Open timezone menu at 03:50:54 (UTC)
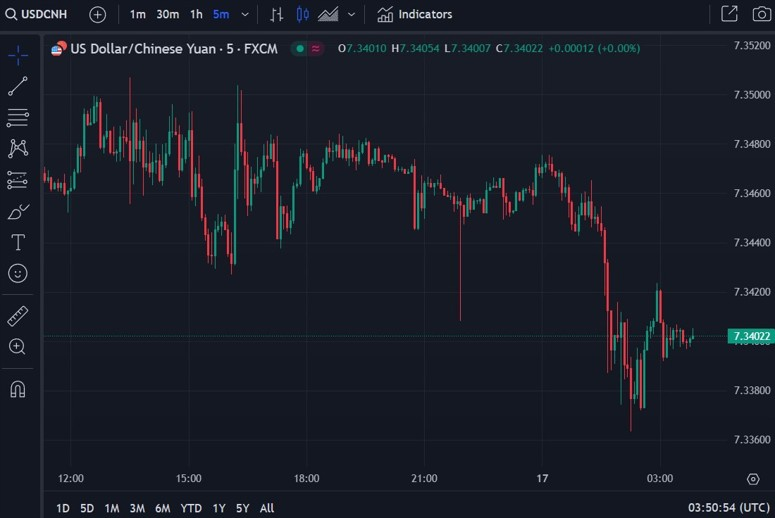Viewport: 775px width, 518px height. tap(729, 508)
